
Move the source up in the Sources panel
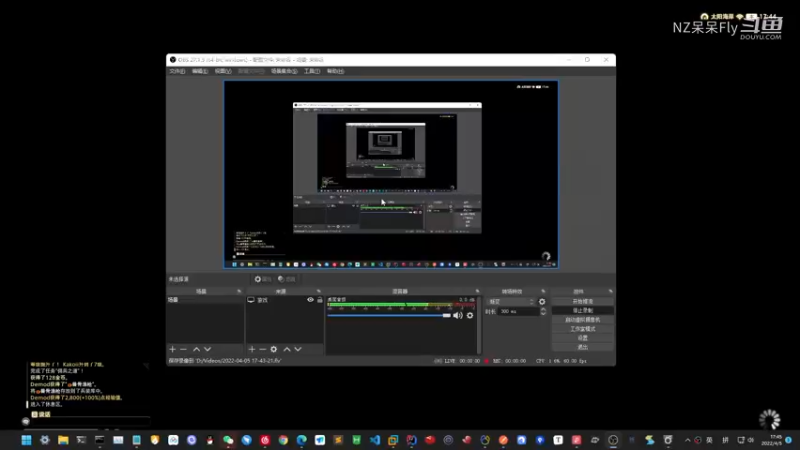point(287,349)
